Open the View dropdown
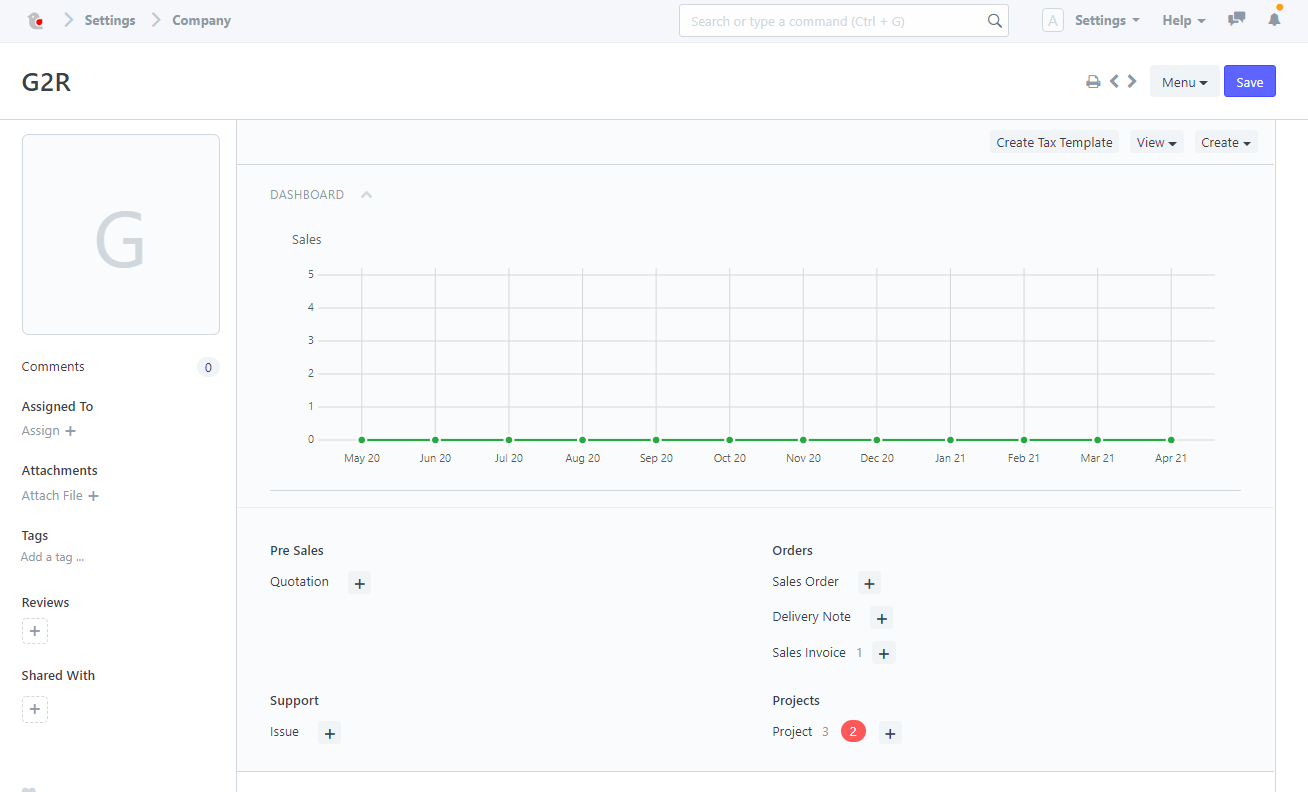This screenshot has height=792, width=1308. [1157, 142]
